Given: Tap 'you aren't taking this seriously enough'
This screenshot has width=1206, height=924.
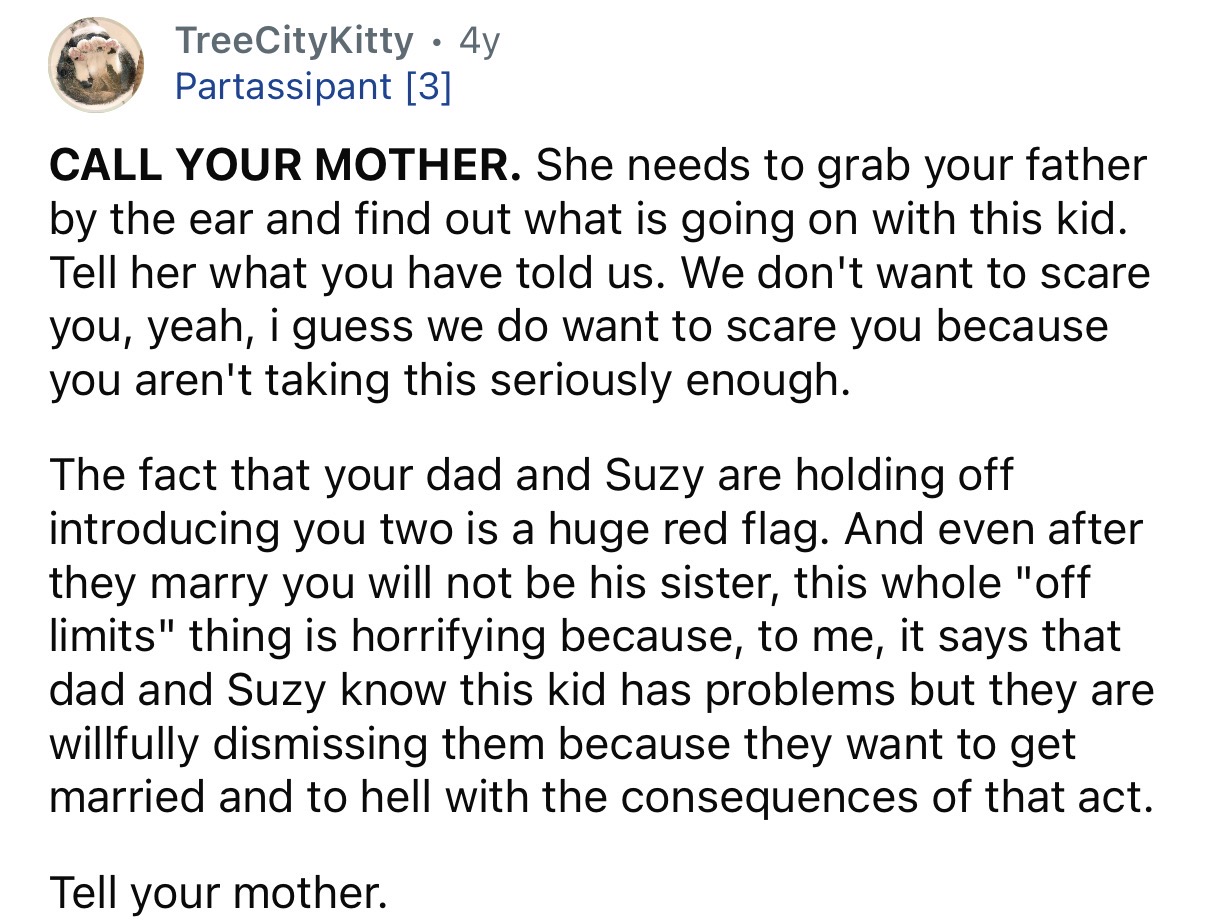Looking at the screenshot, I should coord(449,381).
